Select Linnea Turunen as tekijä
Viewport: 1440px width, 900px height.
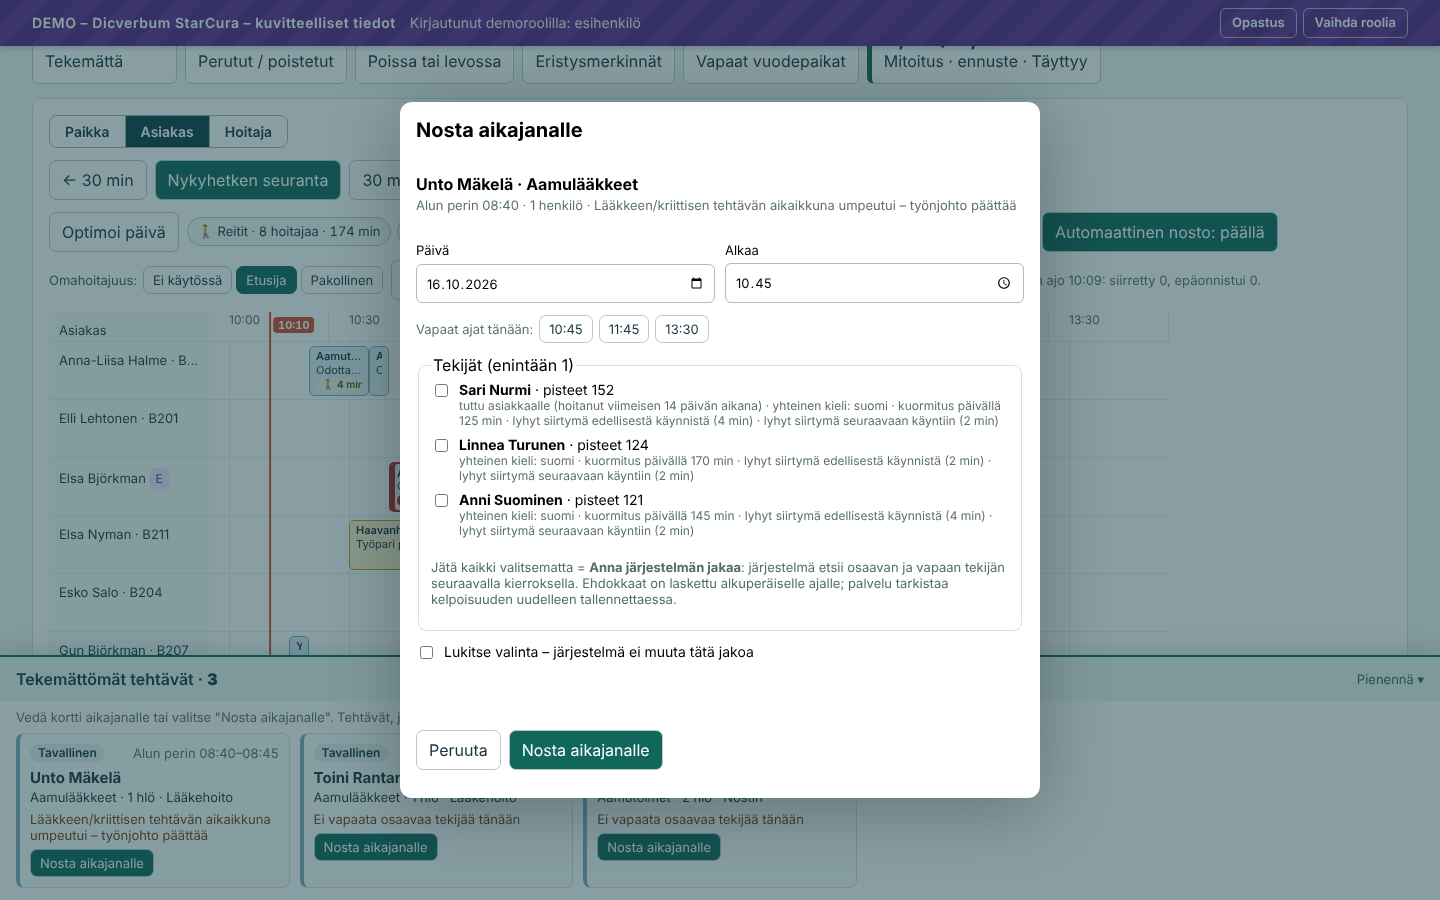coord(441,445)
